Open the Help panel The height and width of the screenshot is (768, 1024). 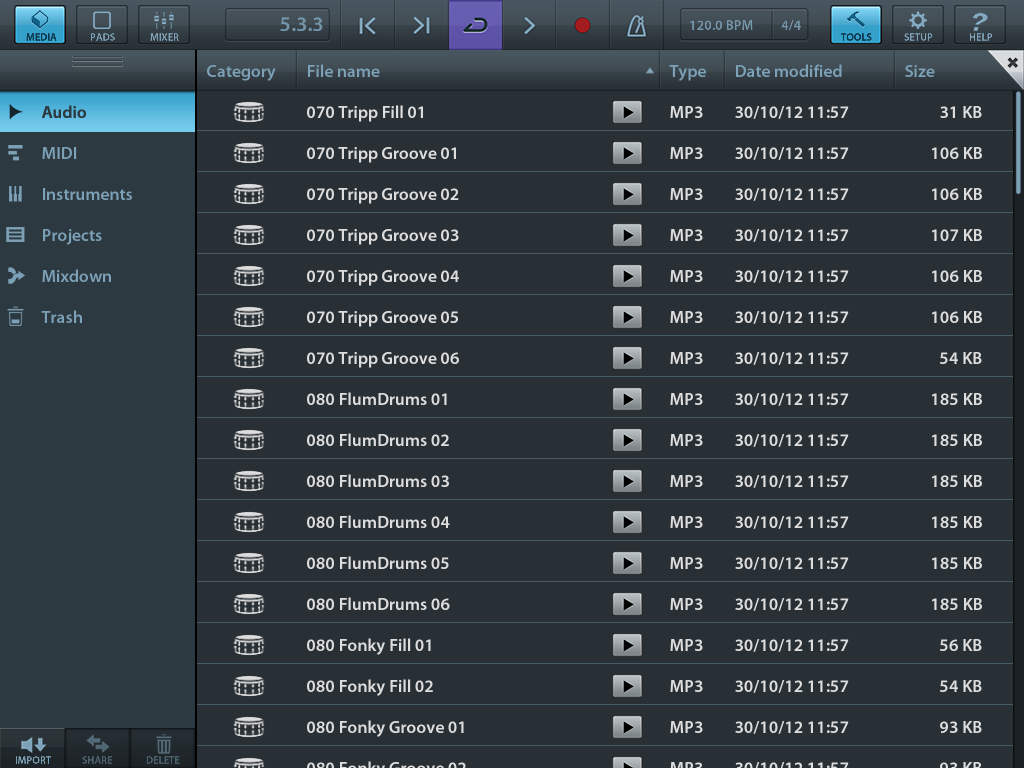coord(979,24)
